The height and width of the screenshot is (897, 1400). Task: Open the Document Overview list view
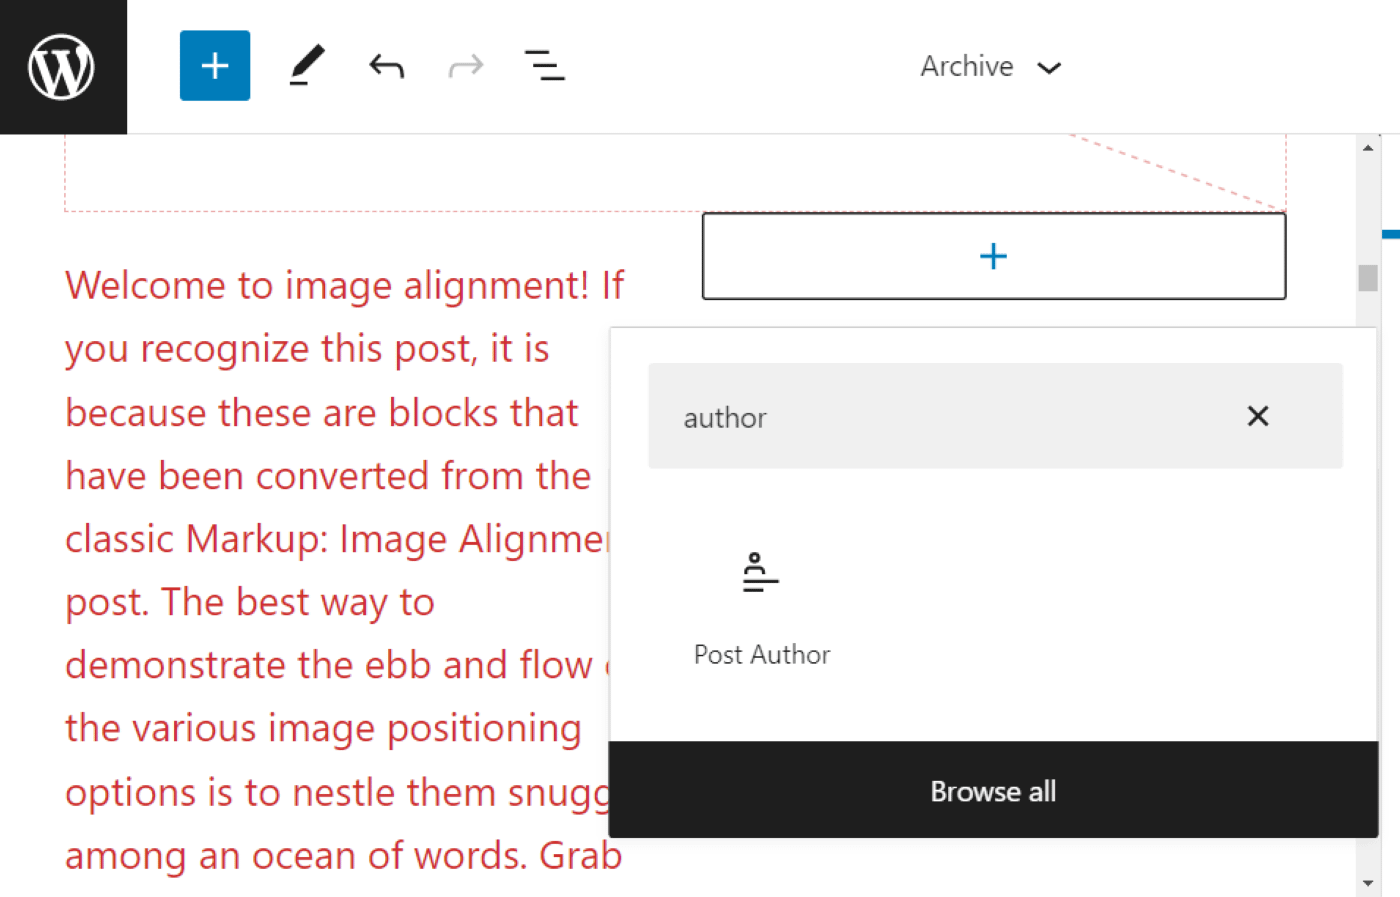pyautogui.click(x=544, y=65)
